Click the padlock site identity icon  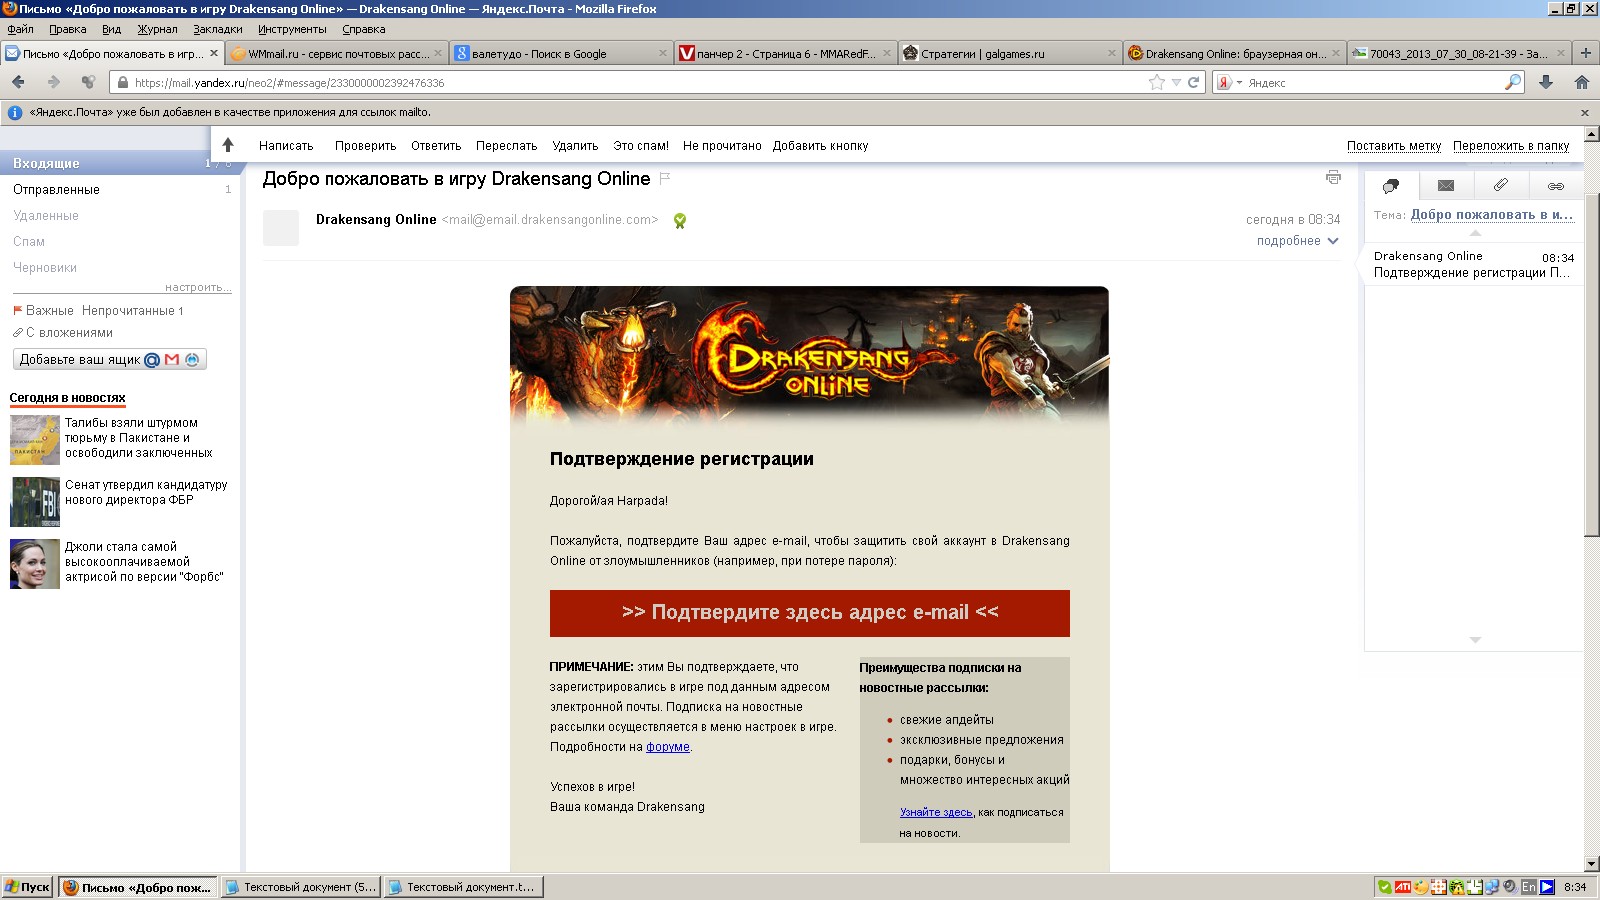point(122,83)
